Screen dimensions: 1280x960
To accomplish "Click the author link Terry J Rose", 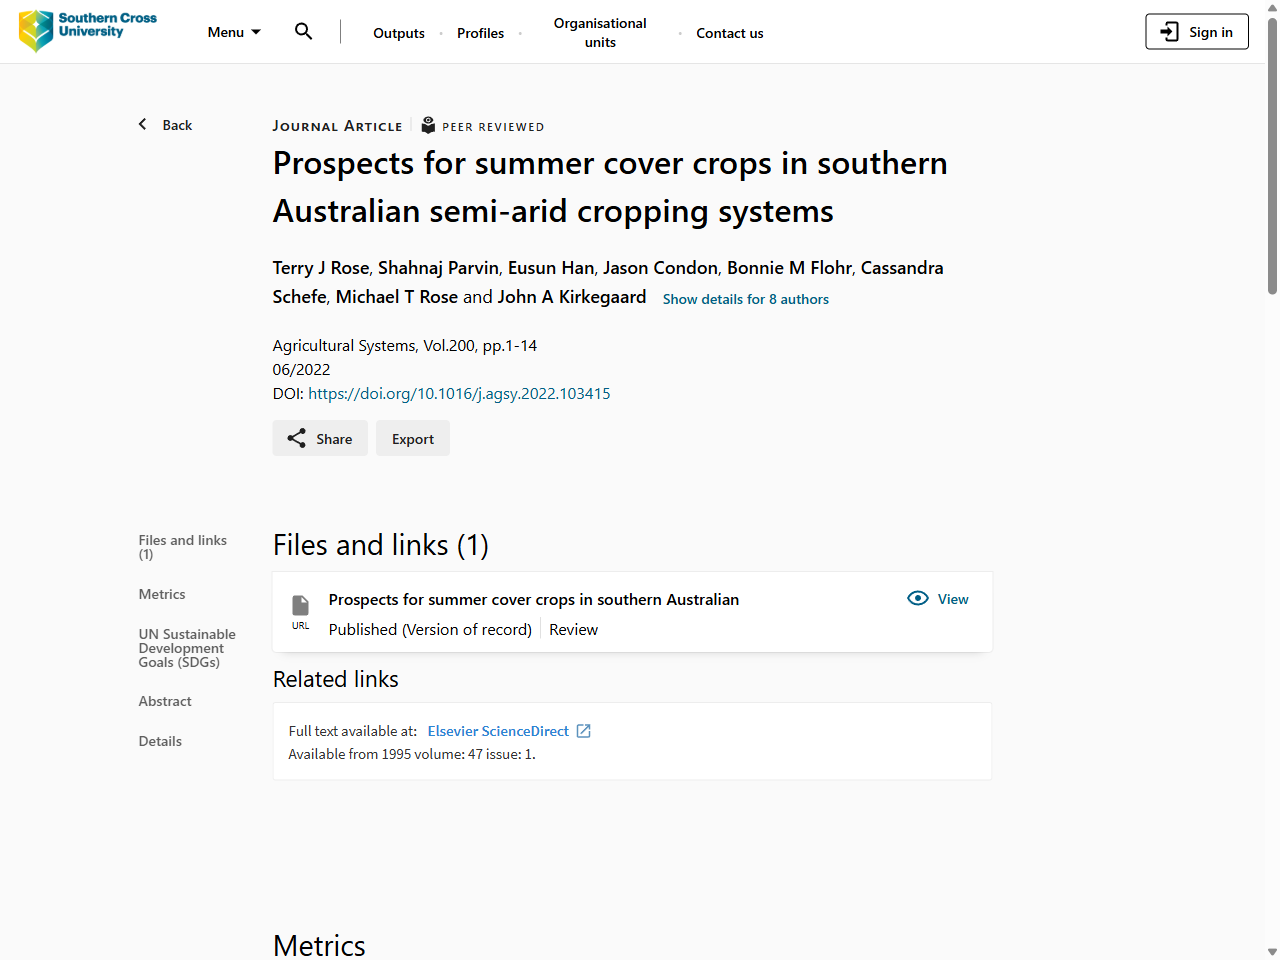I will (x=320, y=267).
